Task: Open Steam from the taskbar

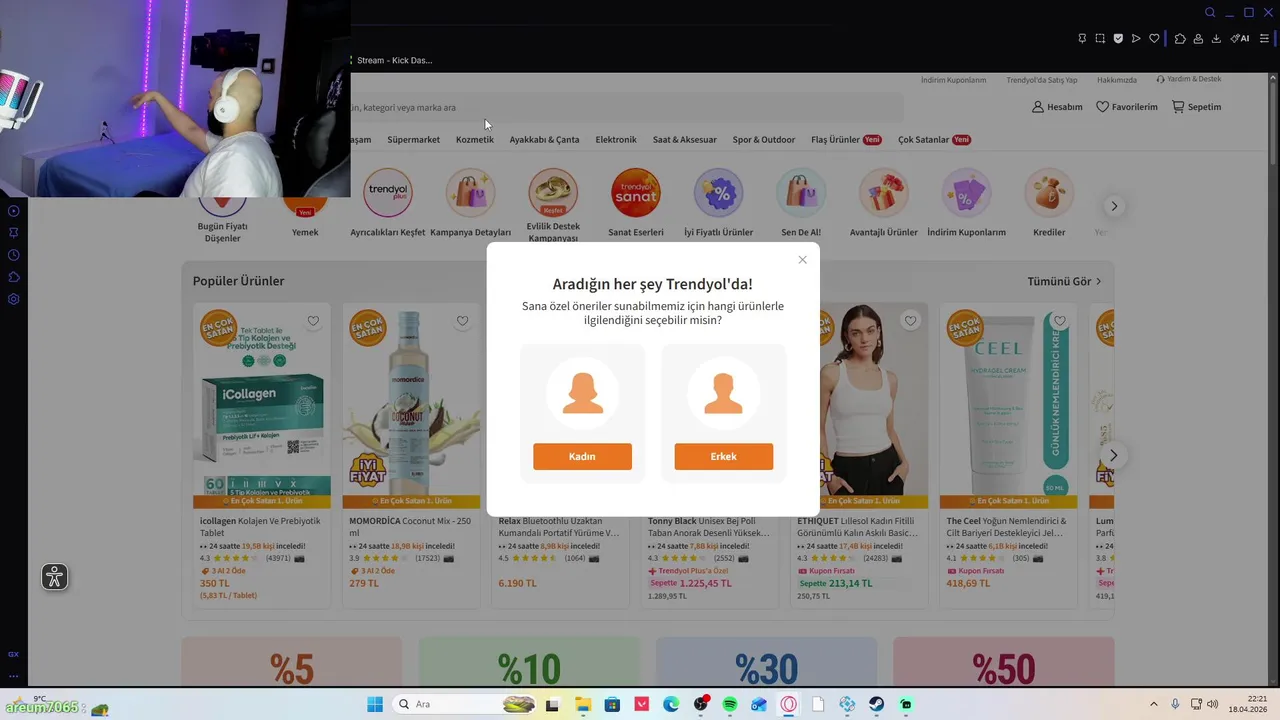Action: pos(877,705)
